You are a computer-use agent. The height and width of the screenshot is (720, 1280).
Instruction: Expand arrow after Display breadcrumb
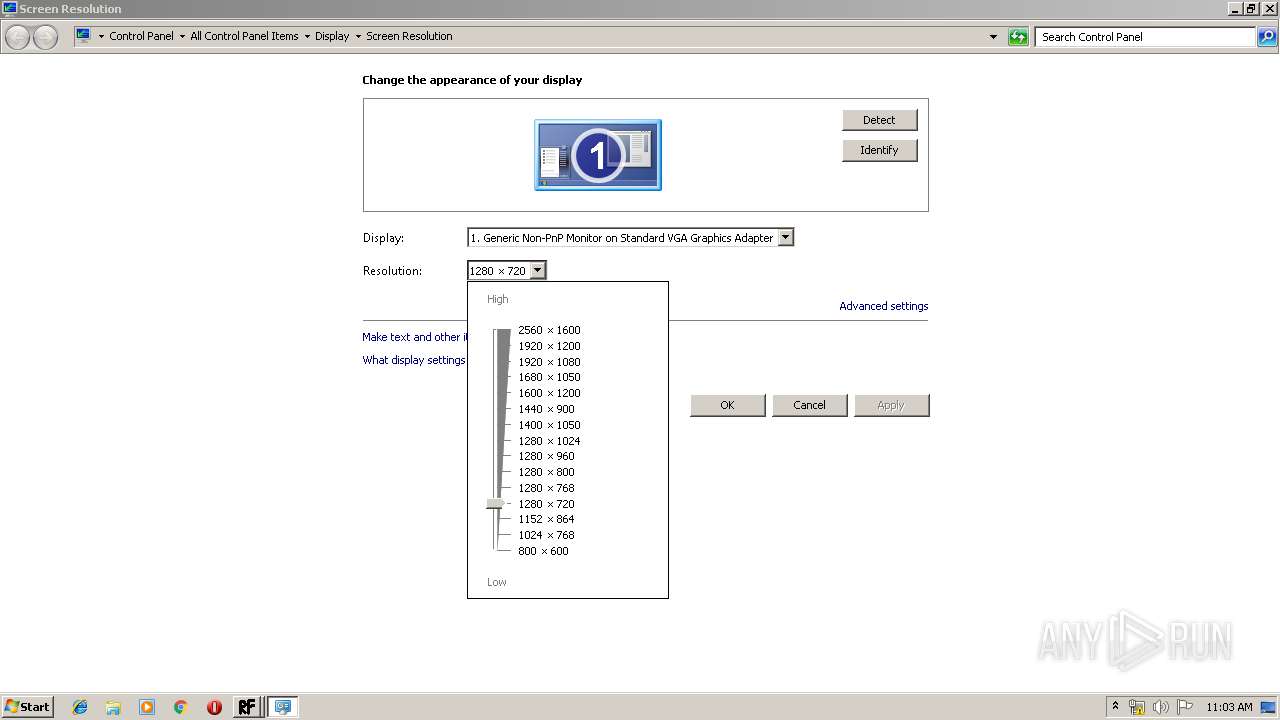358,37
